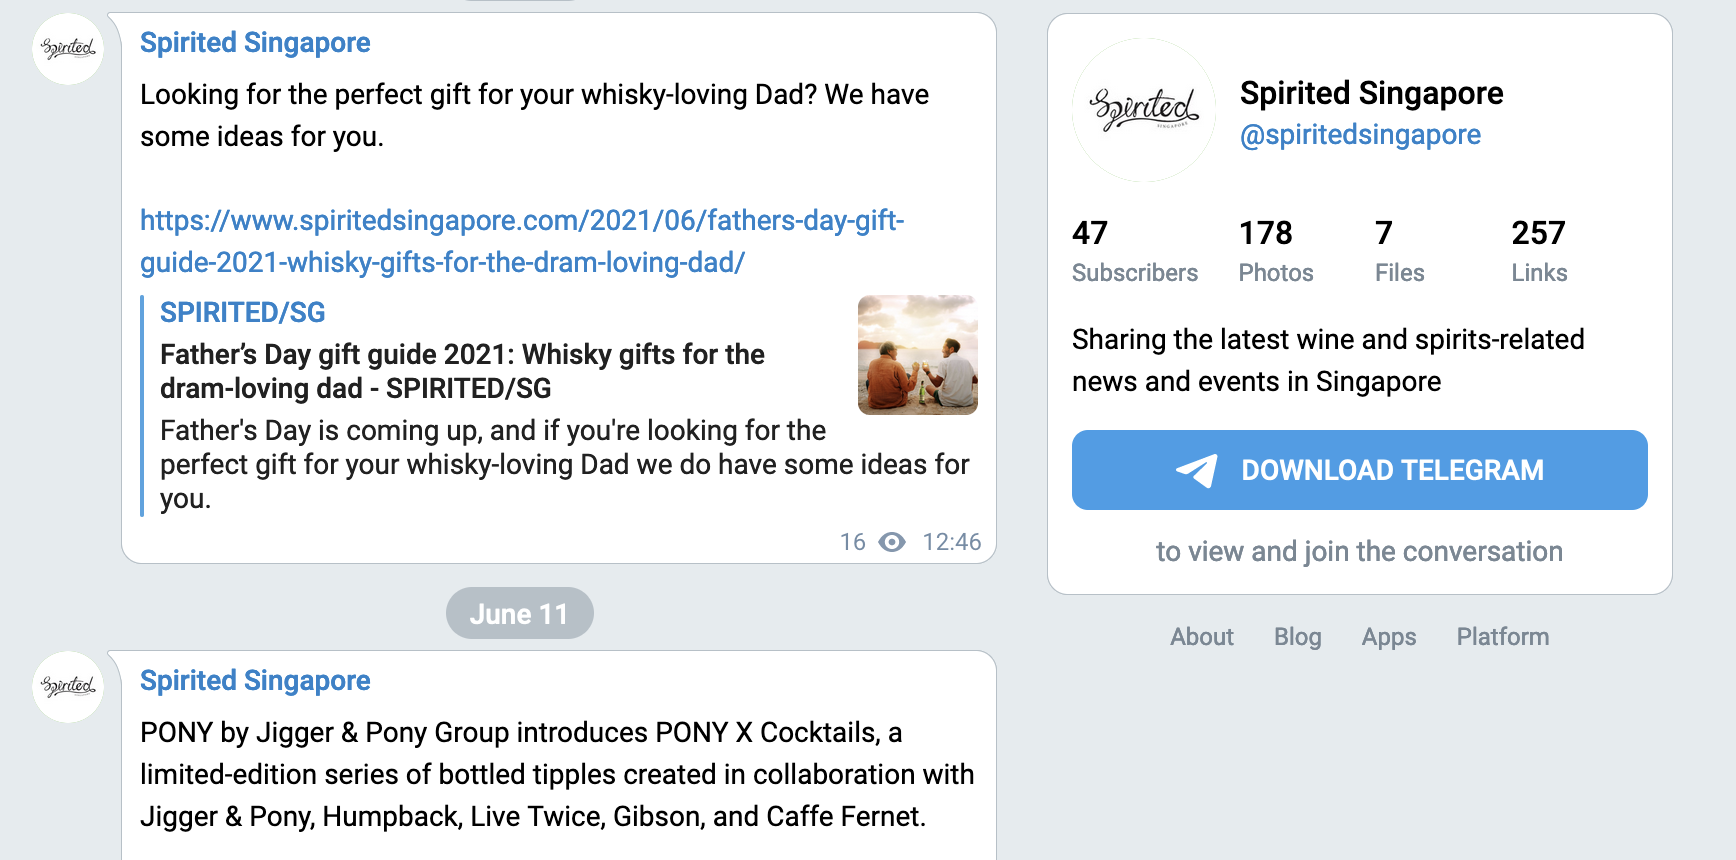Select the 257 Links counter
The width and height of the screenshot is (1736, 860).
pos(1539,251)
